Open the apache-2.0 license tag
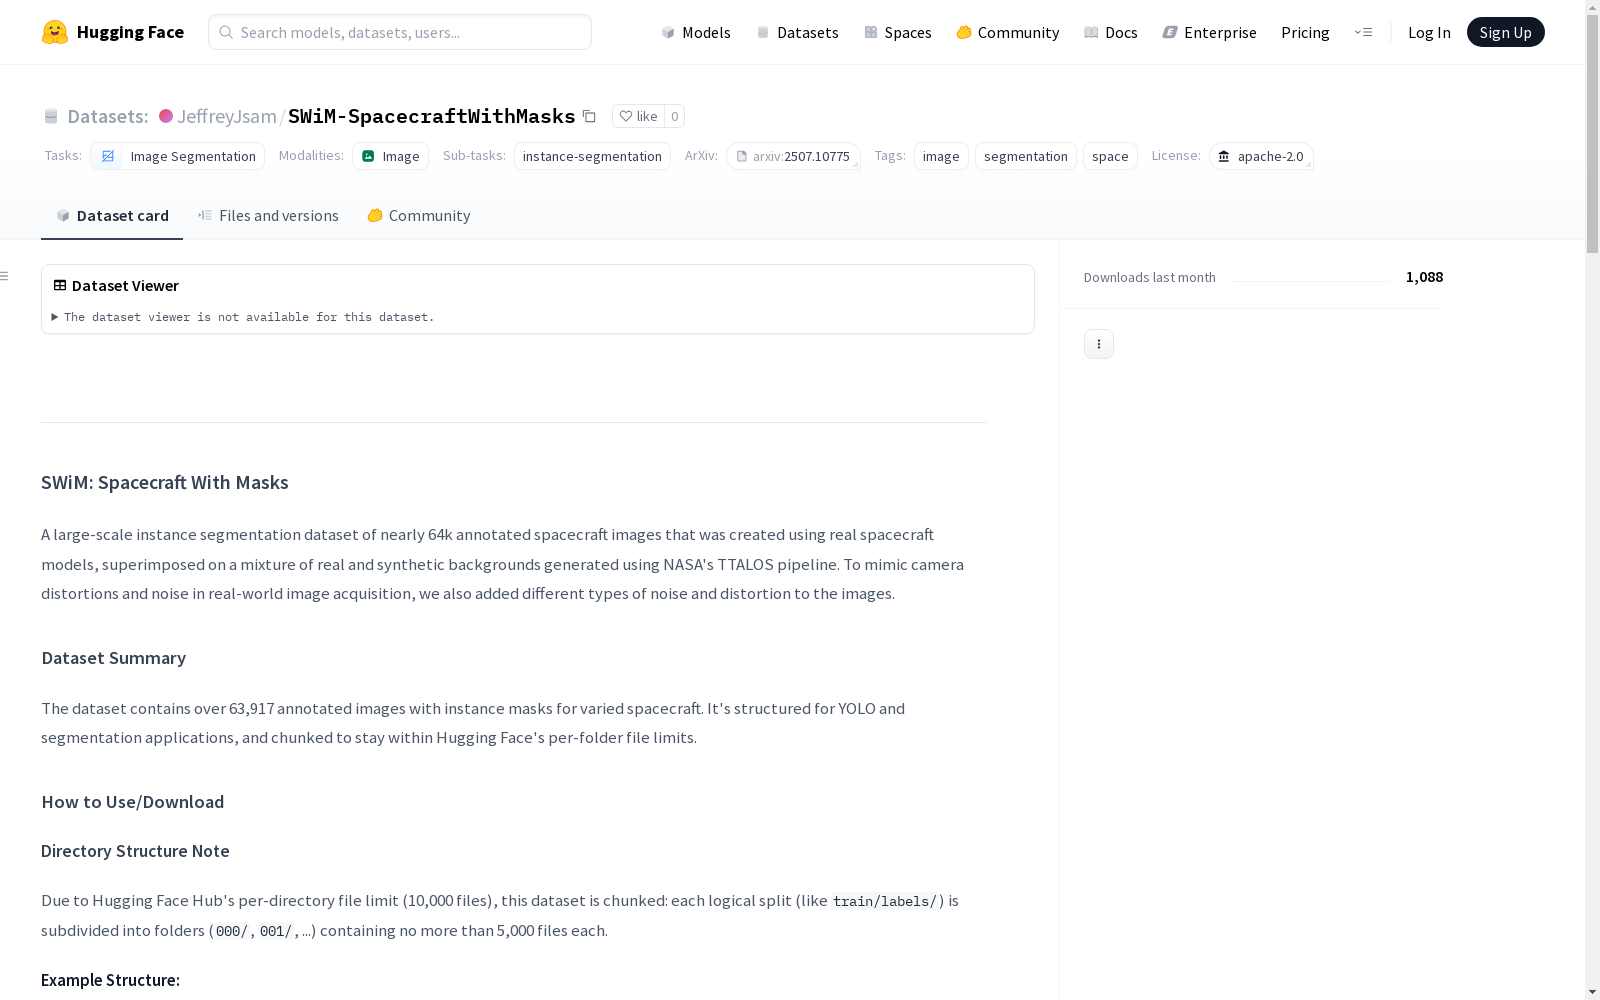The image size is (1600, 1000). tap(1261, 156)
